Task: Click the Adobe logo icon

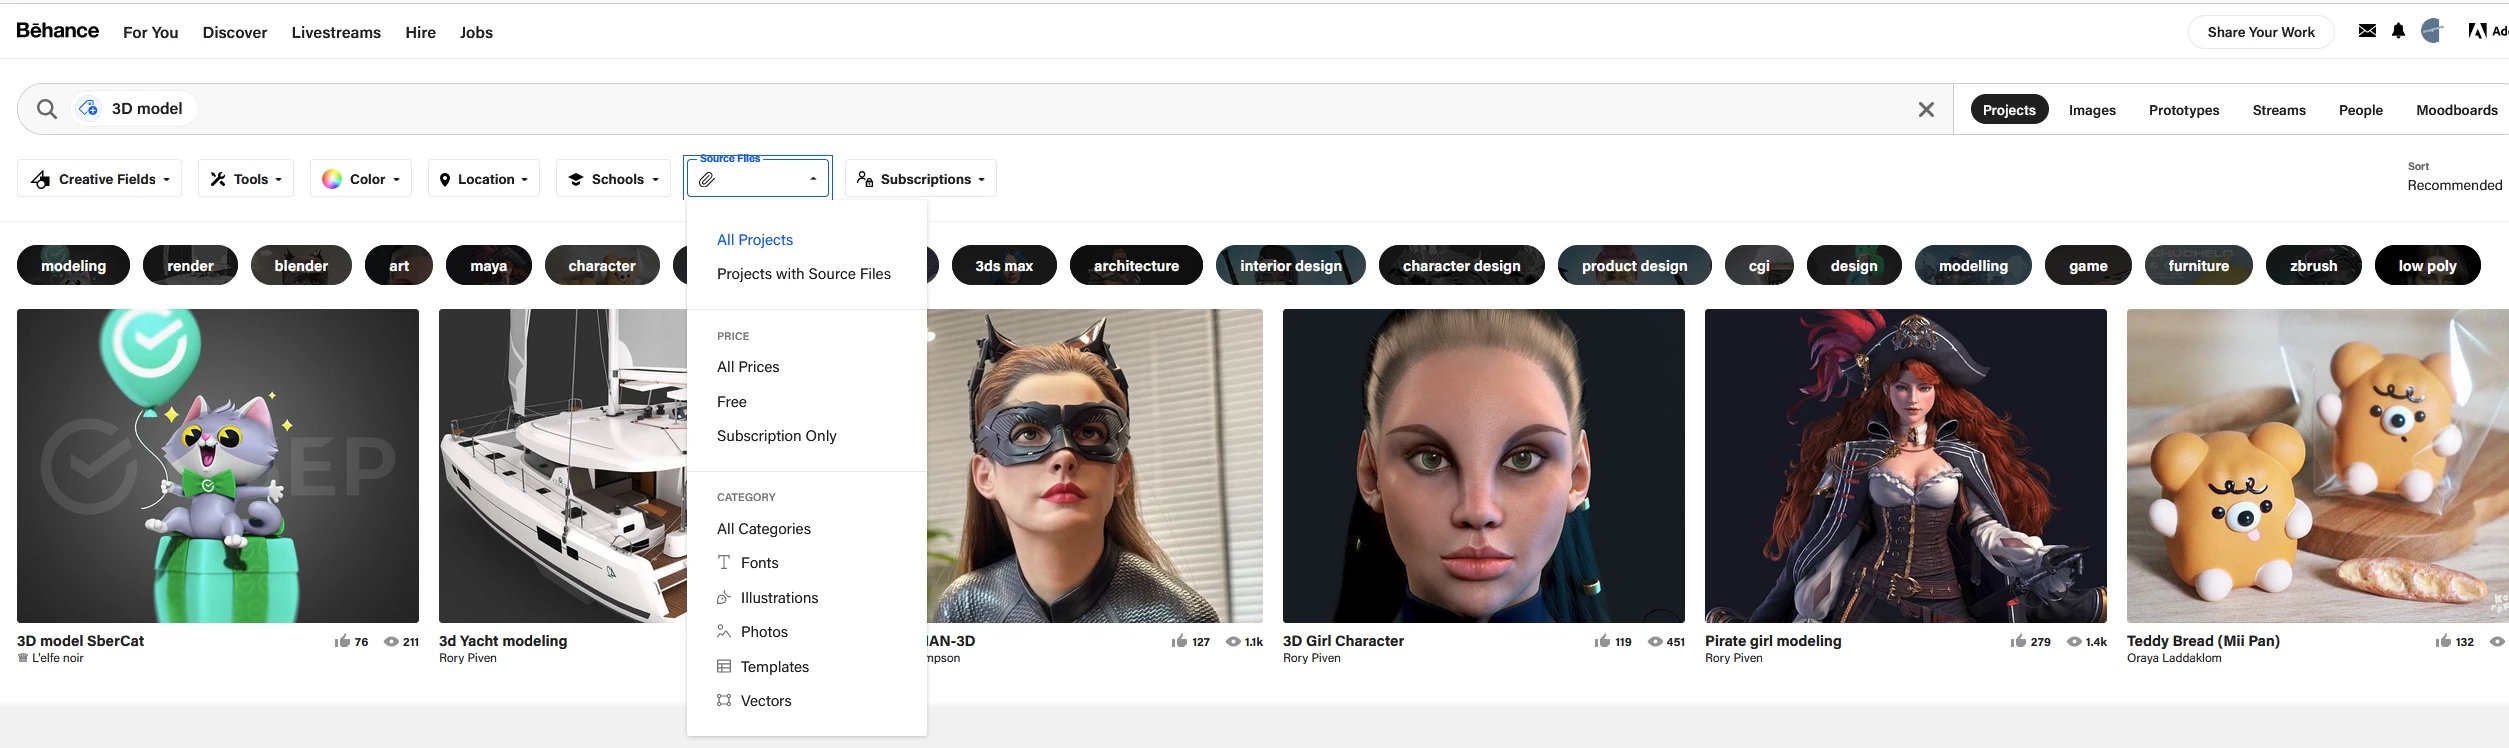Action: (x=2477, y=31)
